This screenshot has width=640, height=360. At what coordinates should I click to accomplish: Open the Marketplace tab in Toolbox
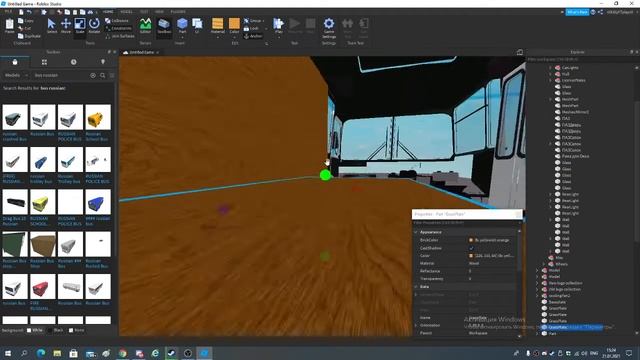click(x=15, y=62)
